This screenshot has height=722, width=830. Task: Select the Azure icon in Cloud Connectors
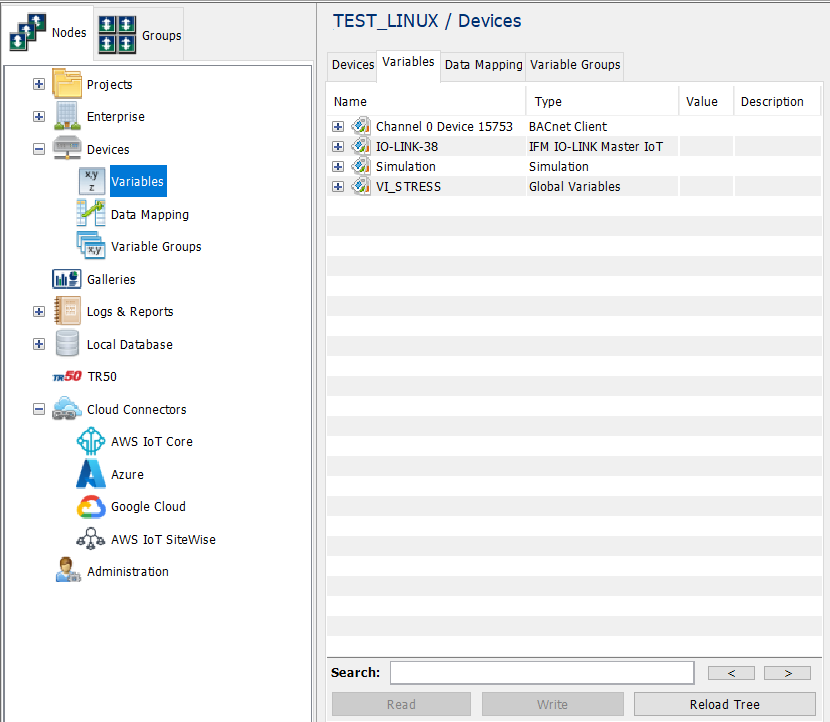click(x=91, y=474)
